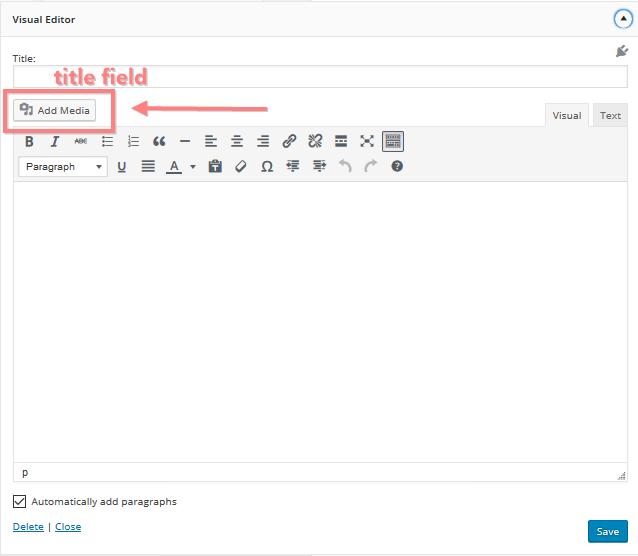Justify the text alignment
Screen dimensions: 638x556
[148, 167]
